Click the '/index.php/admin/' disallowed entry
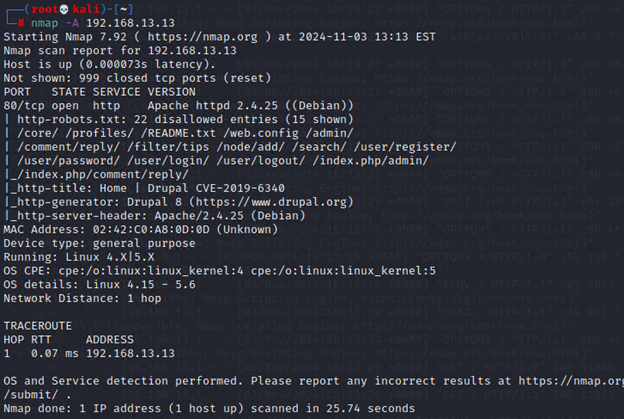Viewport: 624px width, 419px height. 370,159
